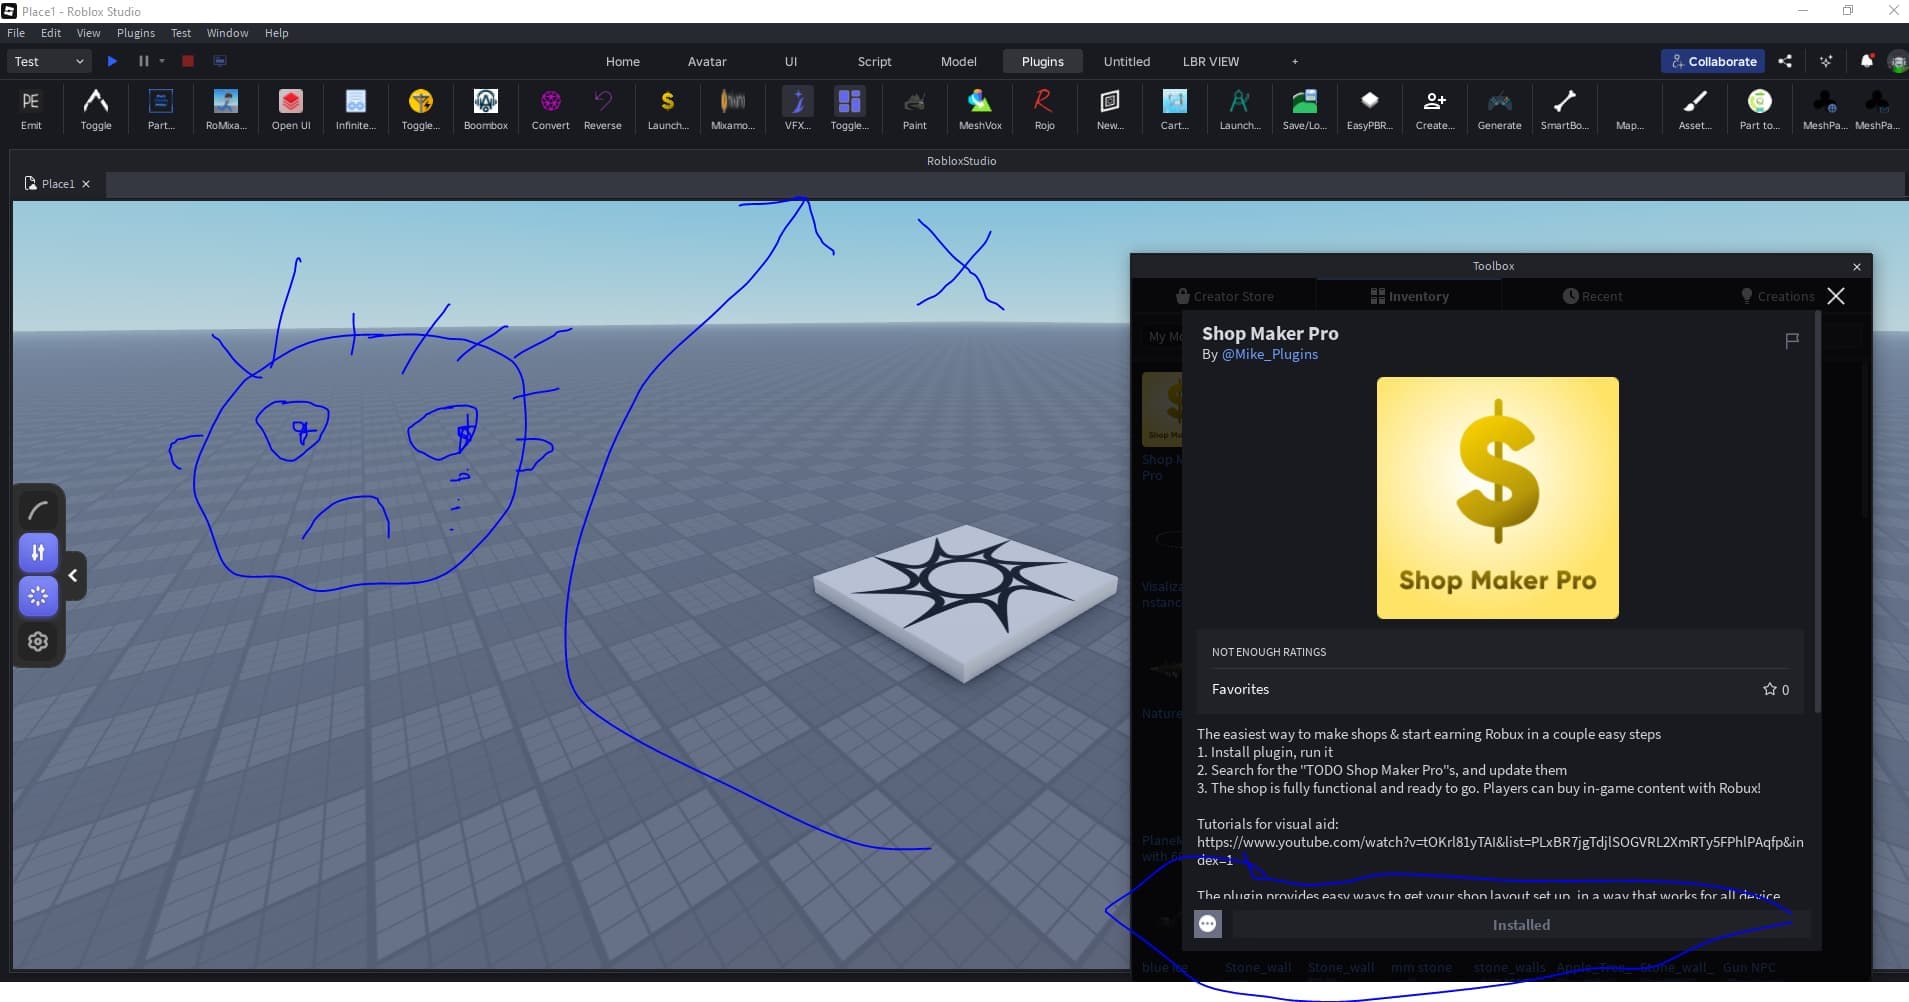Pause the simulation

tap(143, 61)
